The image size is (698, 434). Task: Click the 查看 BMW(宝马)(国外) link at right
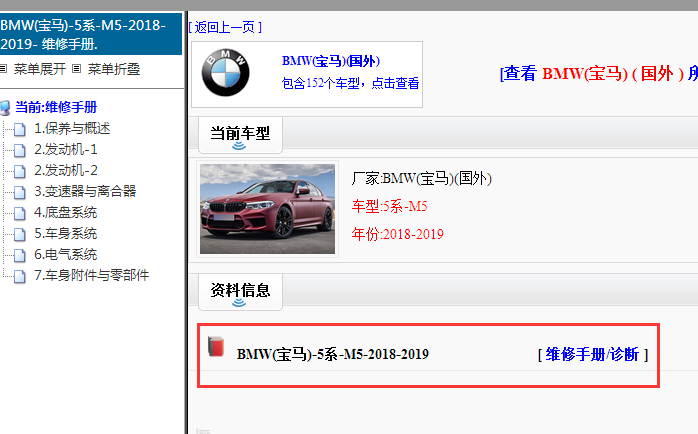click(598, 73)
